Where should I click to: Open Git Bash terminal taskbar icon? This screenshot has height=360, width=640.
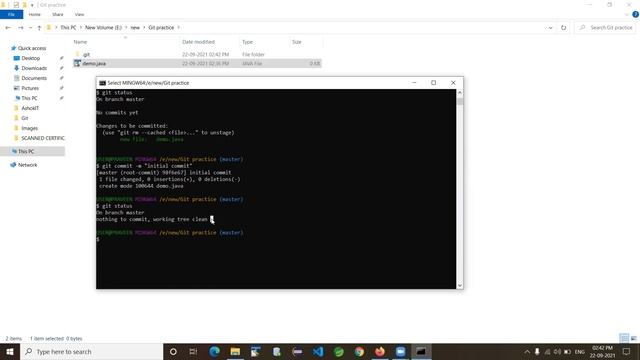click(x=421, y=351)
